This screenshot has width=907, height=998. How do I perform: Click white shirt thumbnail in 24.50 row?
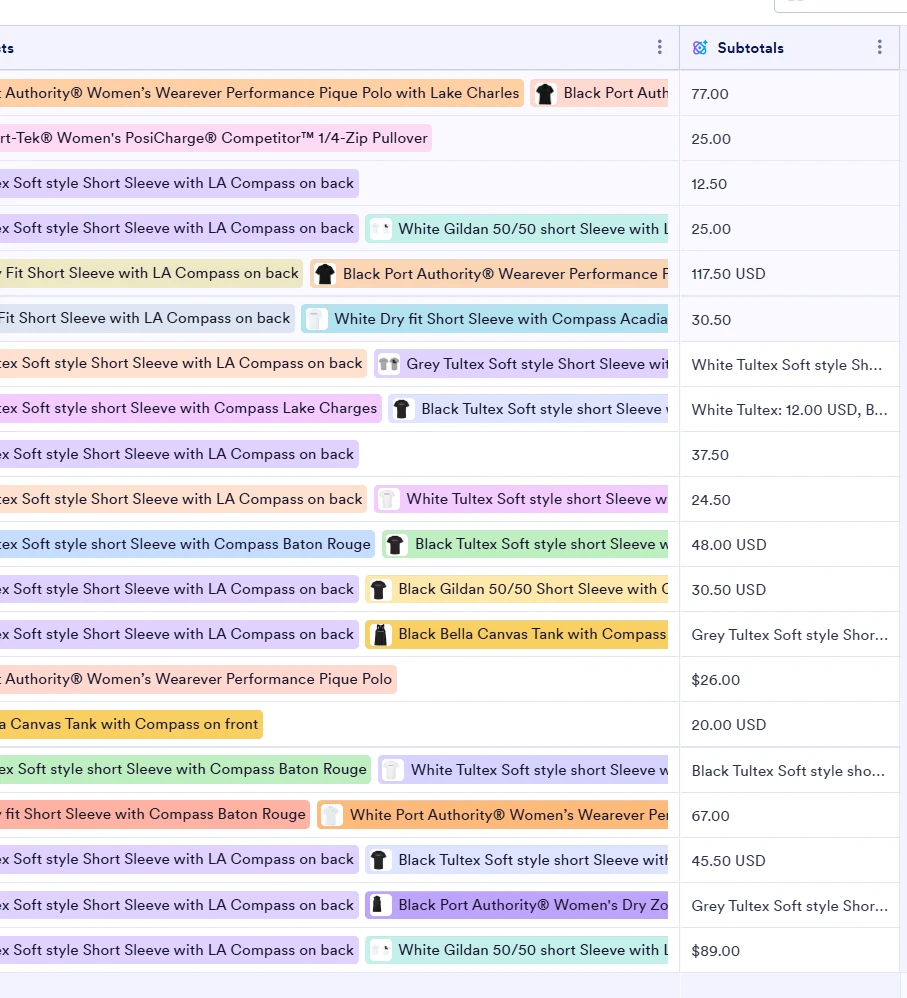pos(388,499)
